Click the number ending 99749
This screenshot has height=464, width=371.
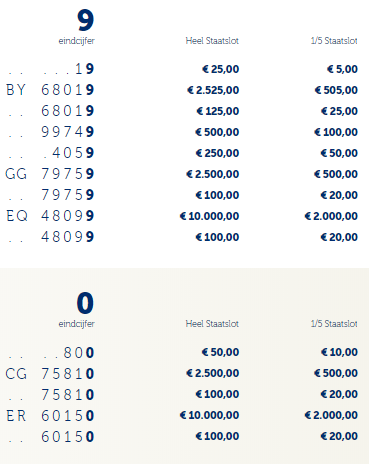(68, 132)
